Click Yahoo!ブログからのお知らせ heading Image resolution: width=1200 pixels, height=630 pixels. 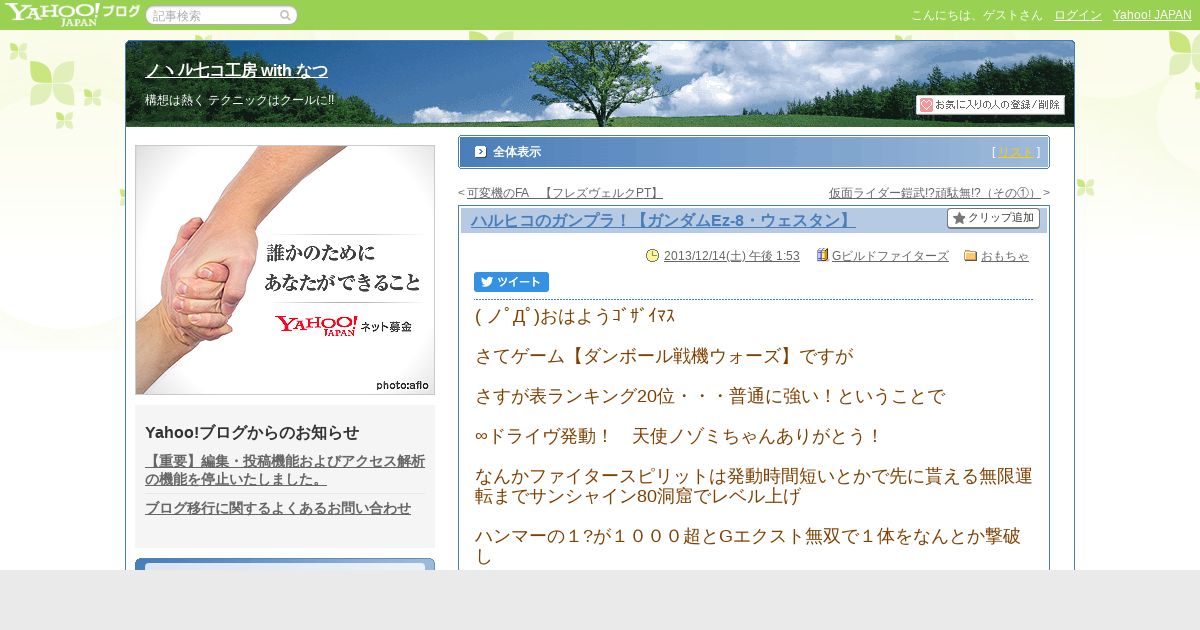252,432
